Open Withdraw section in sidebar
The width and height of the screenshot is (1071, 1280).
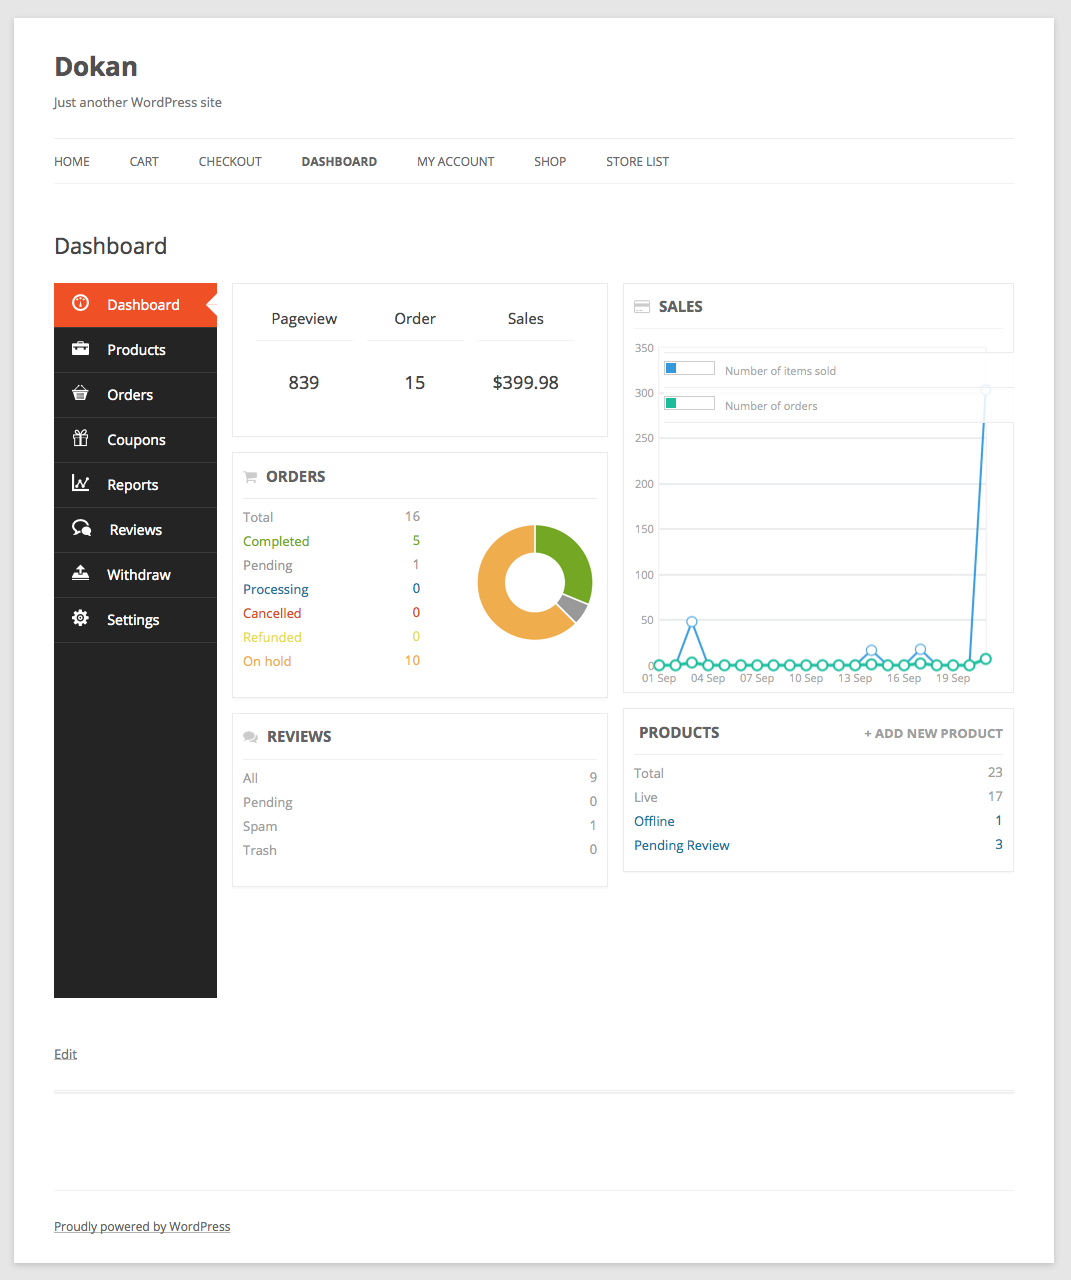click(135, 575)
